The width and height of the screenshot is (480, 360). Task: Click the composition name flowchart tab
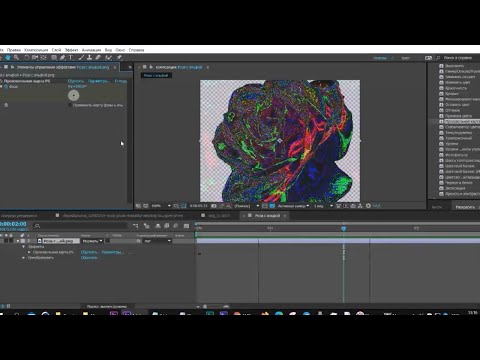coord(156,75)
